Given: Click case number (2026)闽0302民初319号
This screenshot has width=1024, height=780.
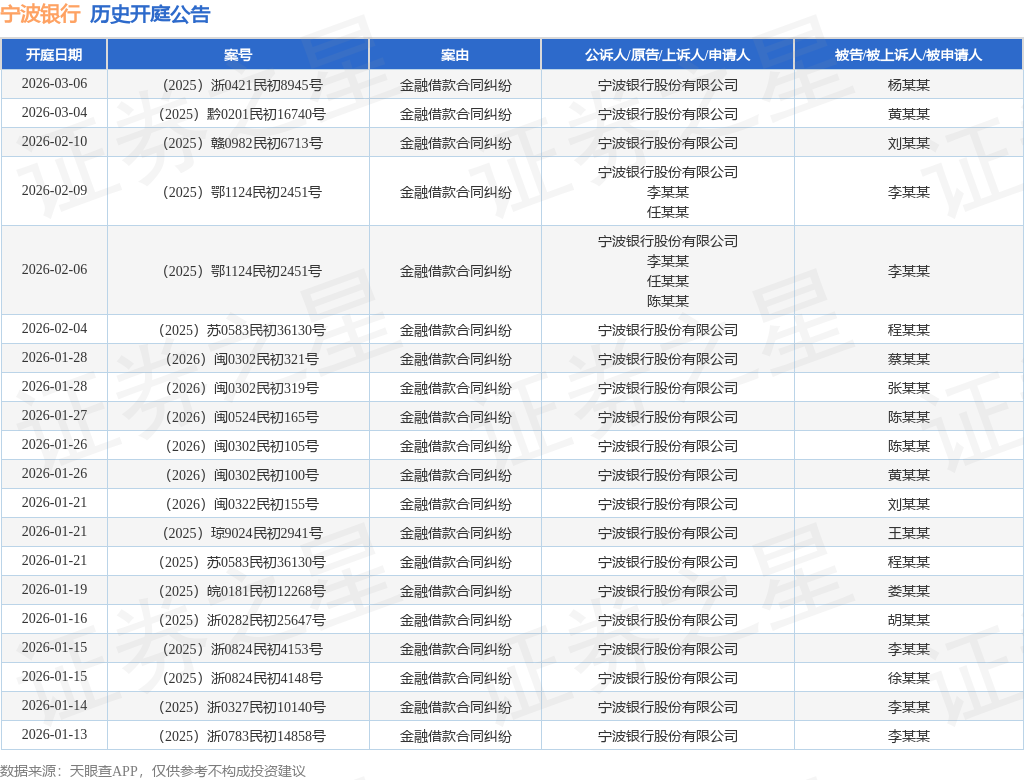Looking at the screenshot, I should point(242,388).
